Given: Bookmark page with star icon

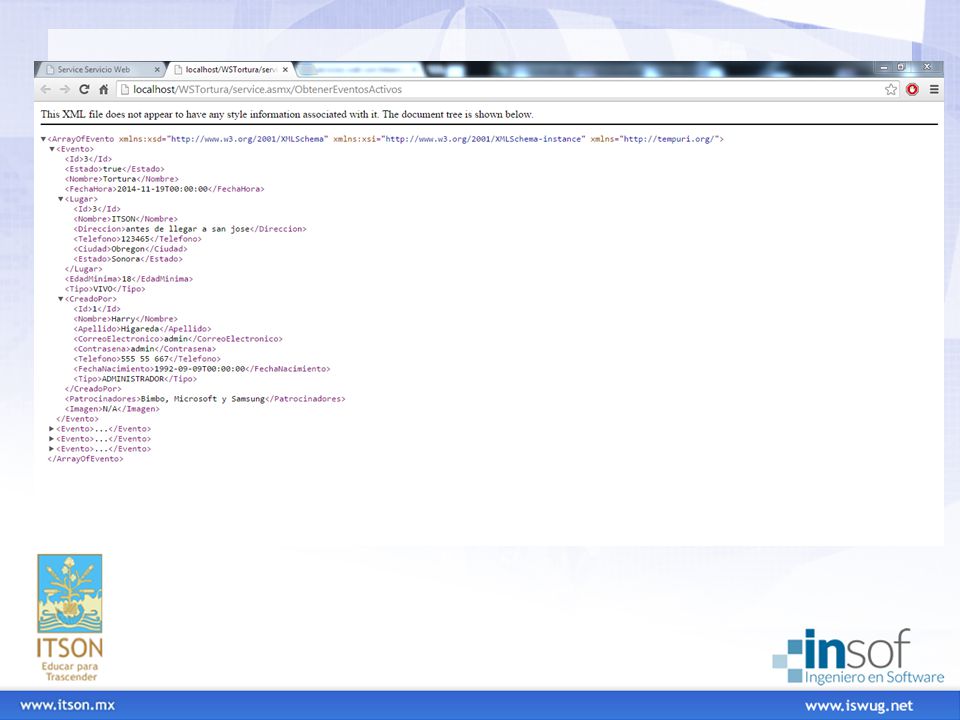Looking at the screenshot, I should point(891,89).
